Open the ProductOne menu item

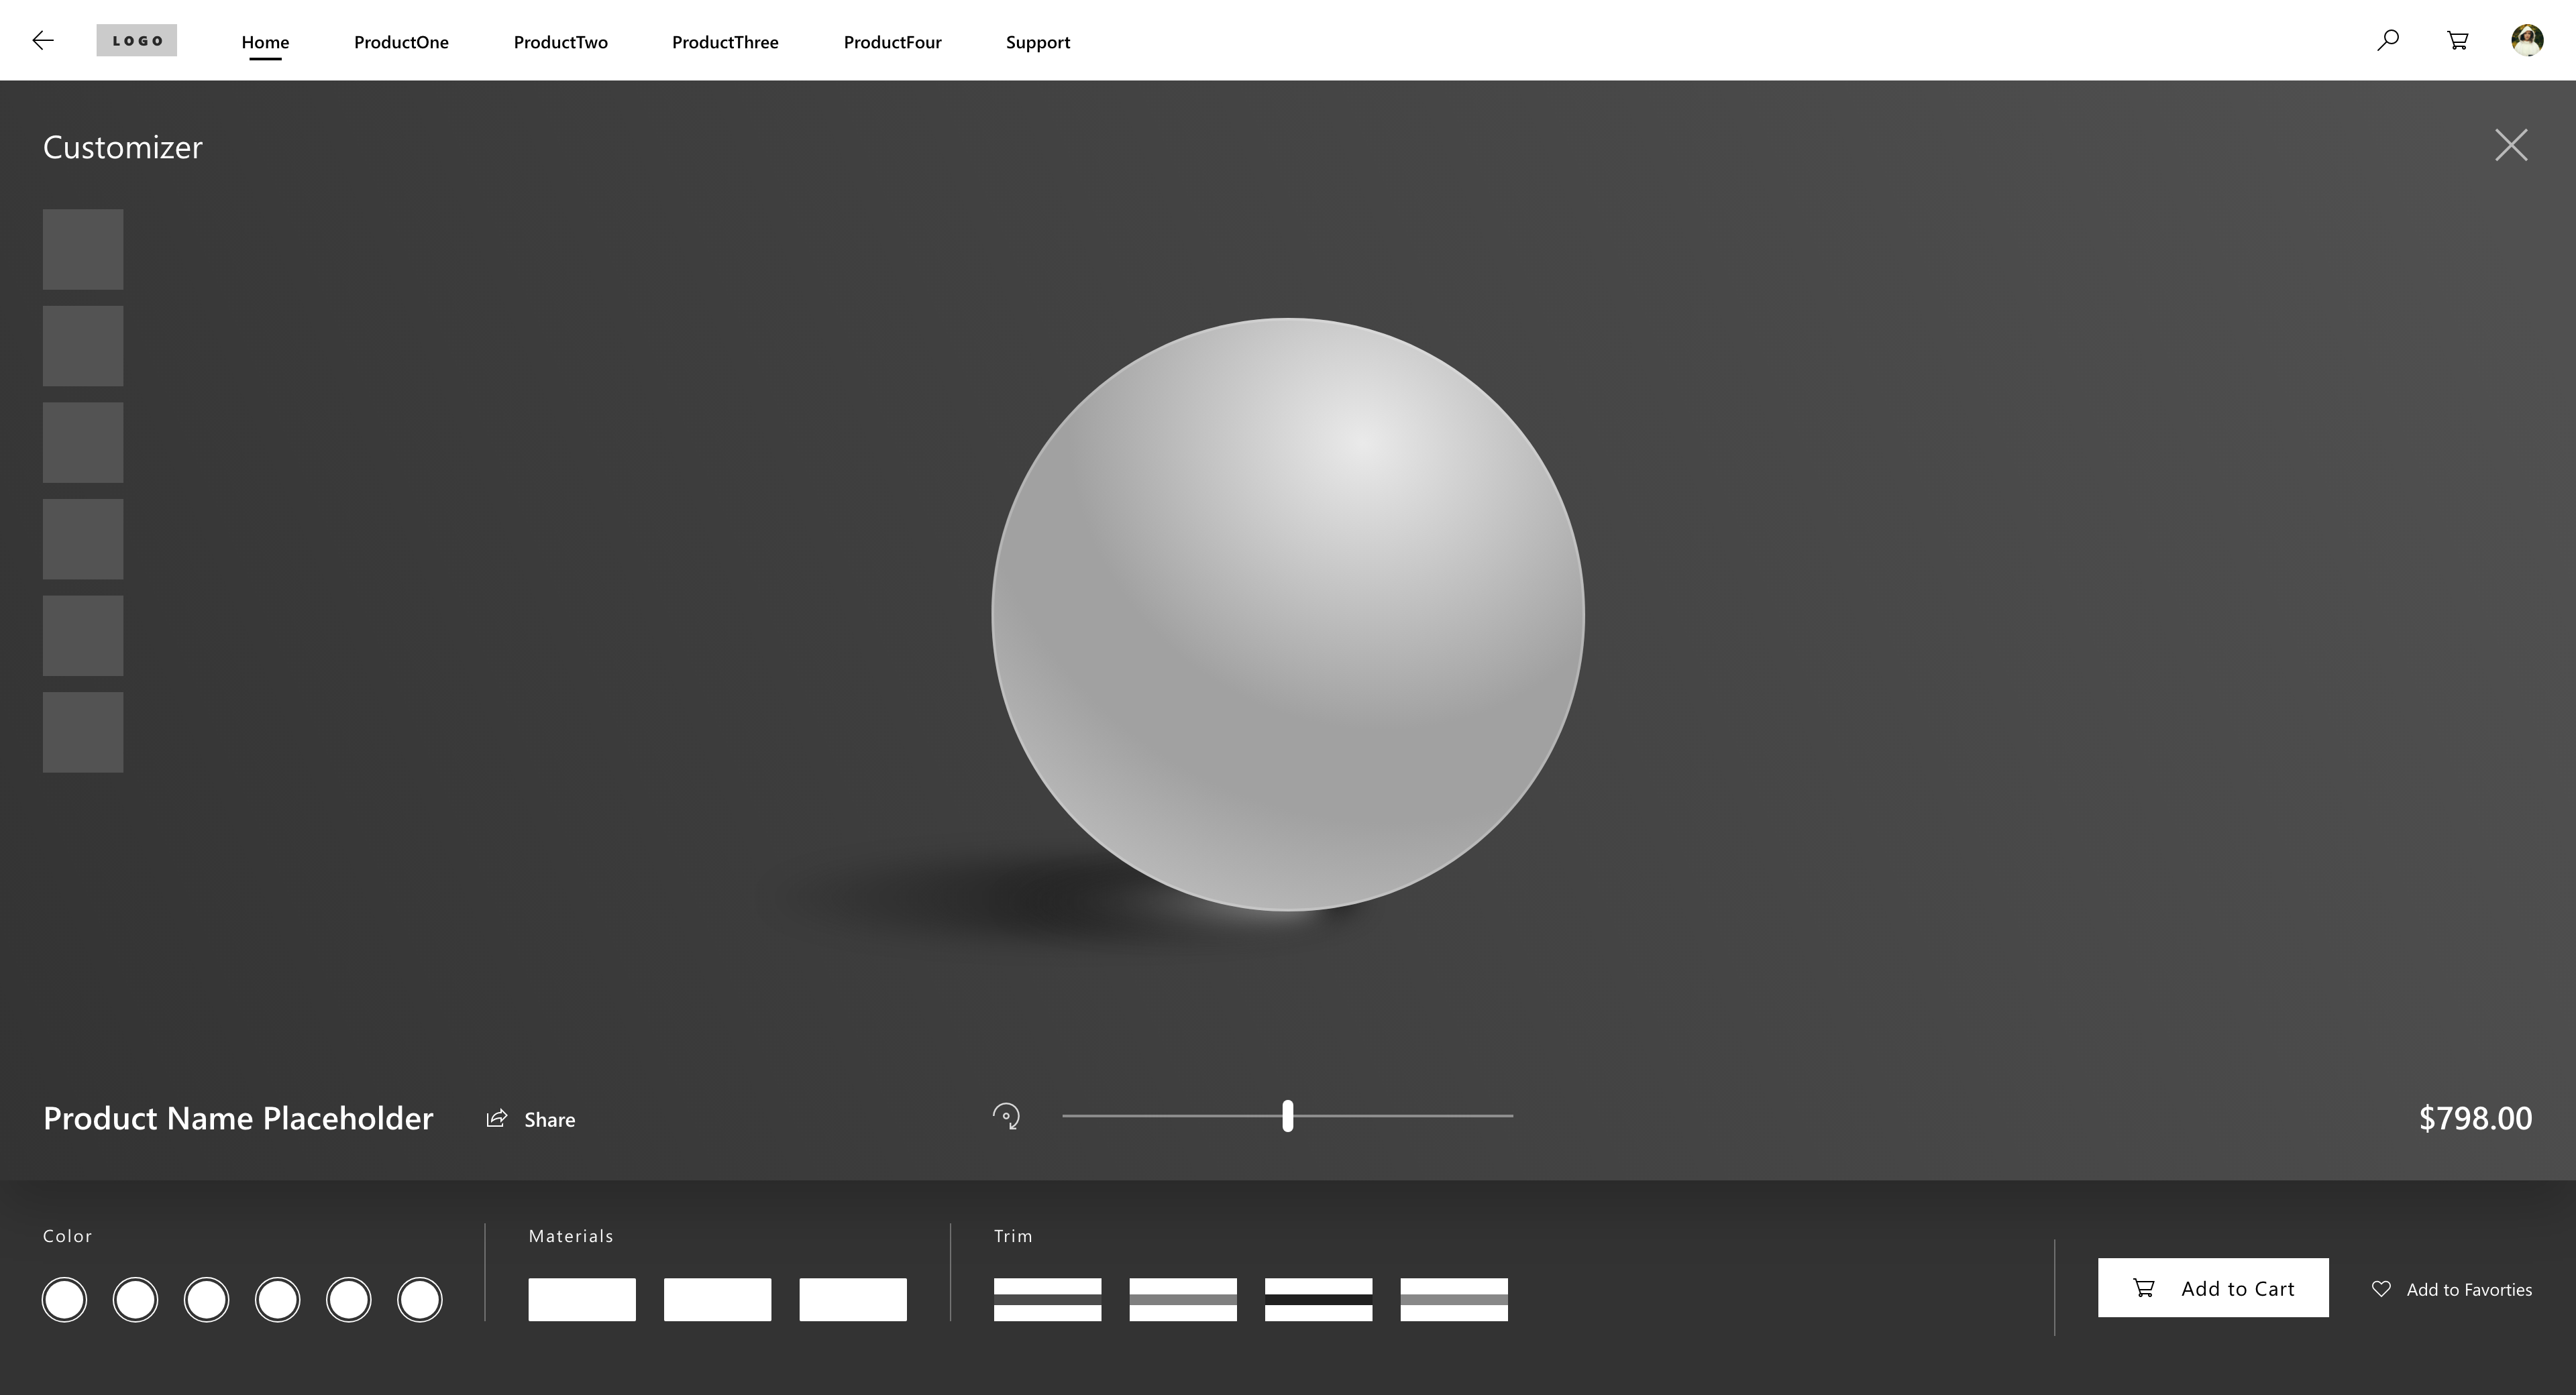point(401,42)
